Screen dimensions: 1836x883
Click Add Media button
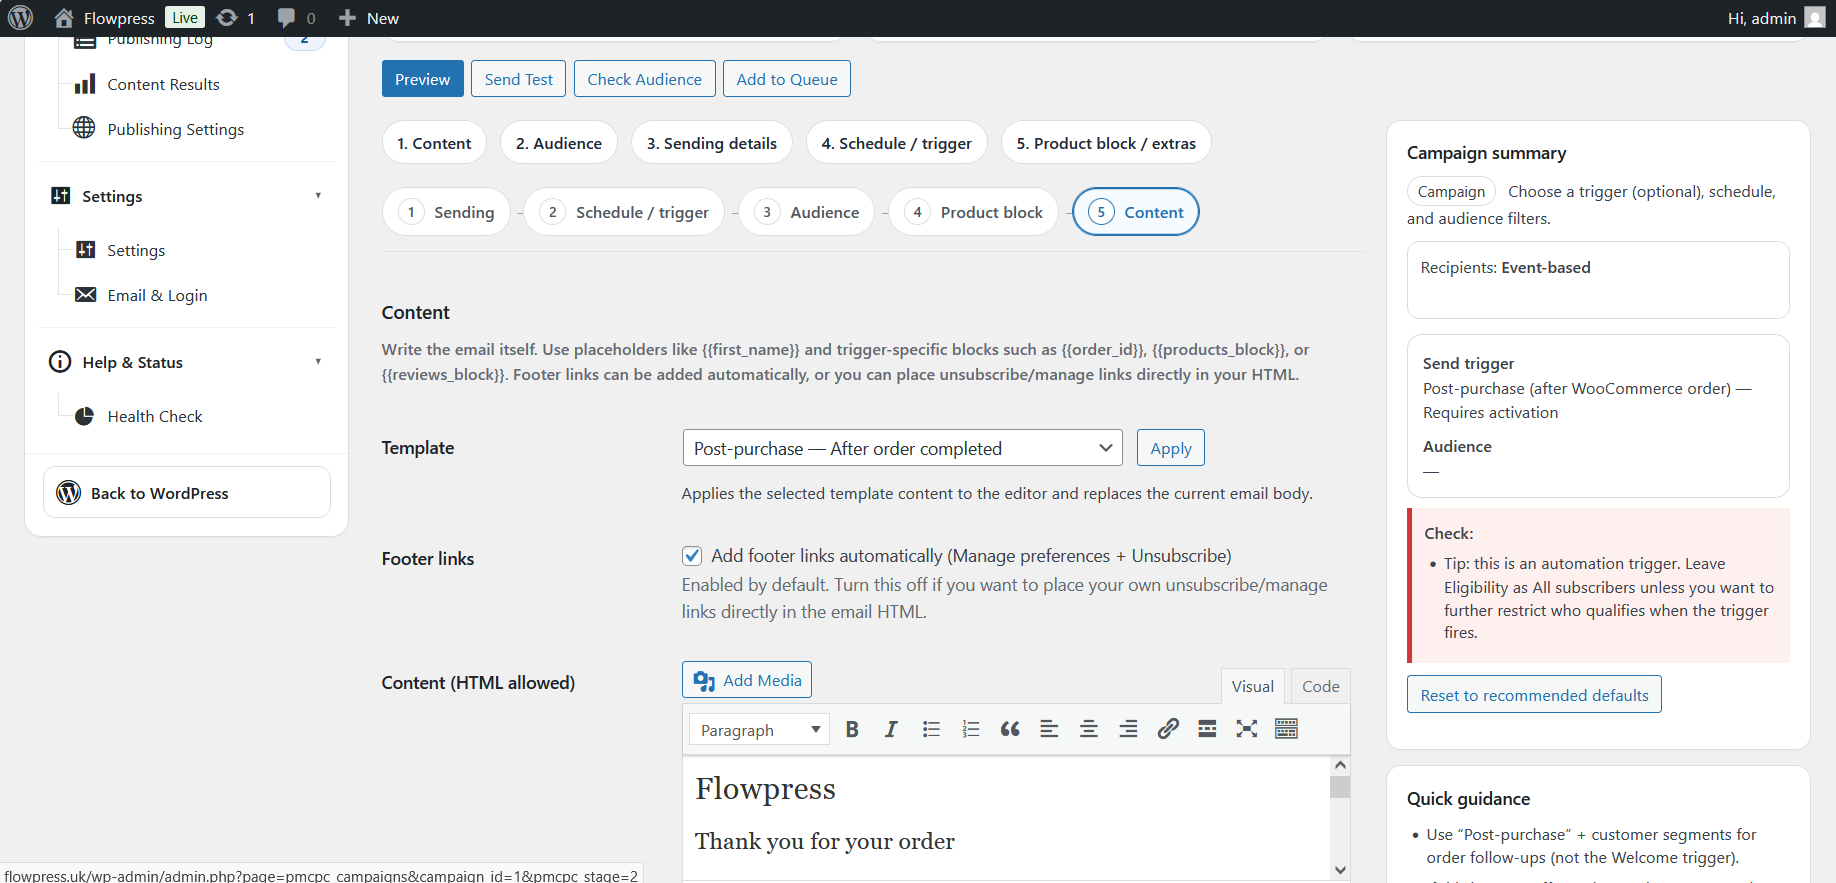[x=746, y=680]
